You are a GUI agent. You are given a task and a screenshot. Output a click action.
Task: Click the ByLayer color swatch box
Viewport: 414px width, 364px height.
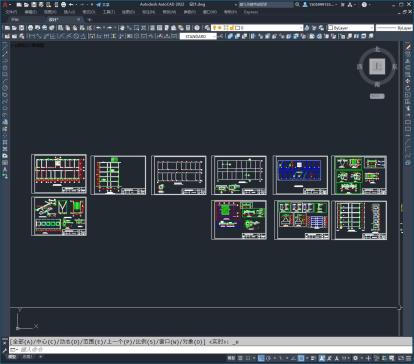pyautogui.click(x=331, y=28)
